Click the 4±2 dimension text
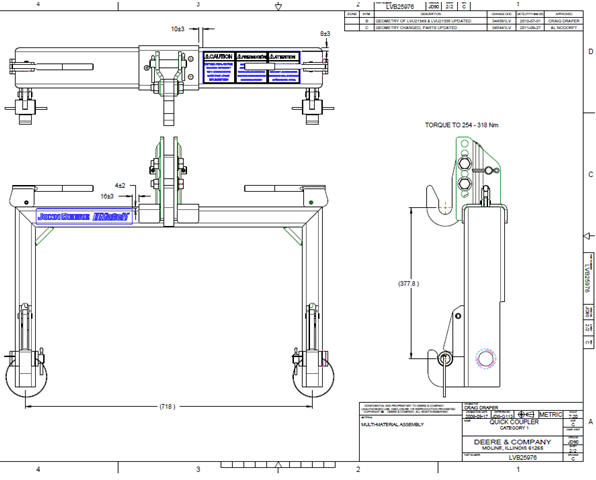 point(120,185)
